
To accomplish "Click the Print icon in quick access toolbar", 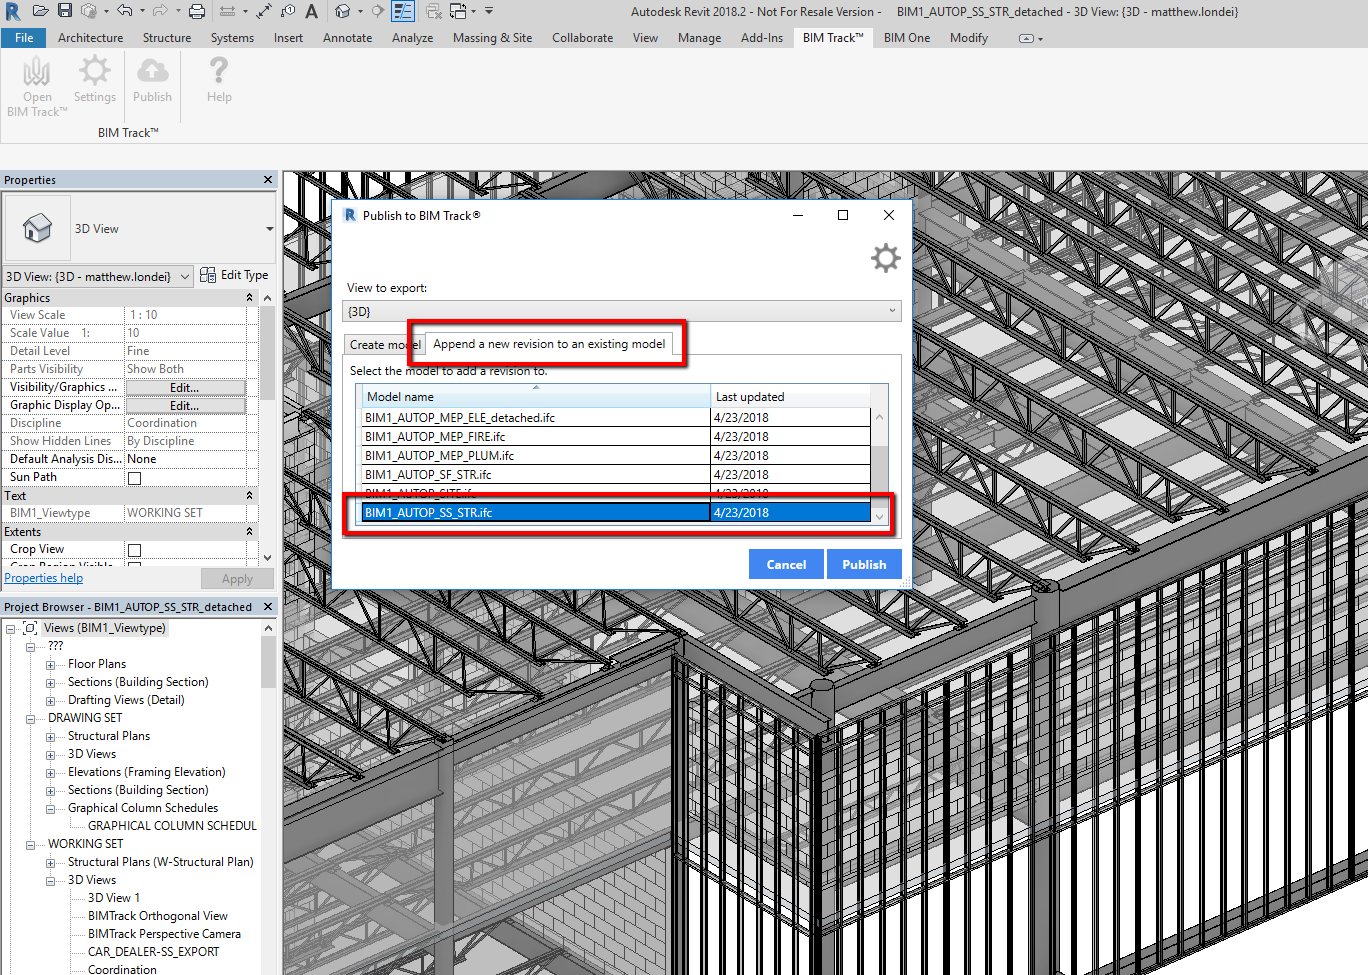I will click(x=197, y=11).
